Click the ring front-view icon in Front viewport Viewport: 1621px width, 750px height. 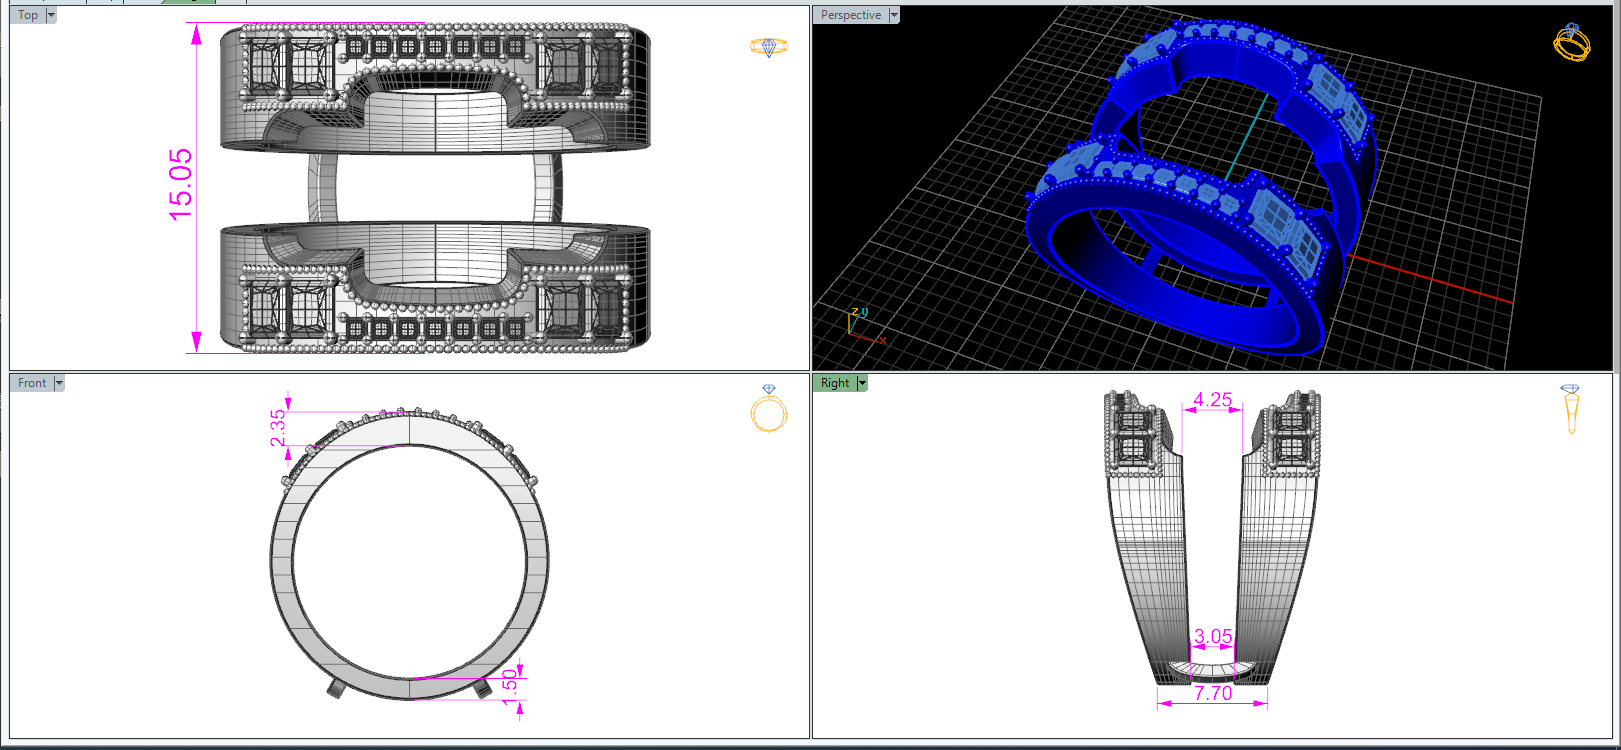[x=769, y=408]
